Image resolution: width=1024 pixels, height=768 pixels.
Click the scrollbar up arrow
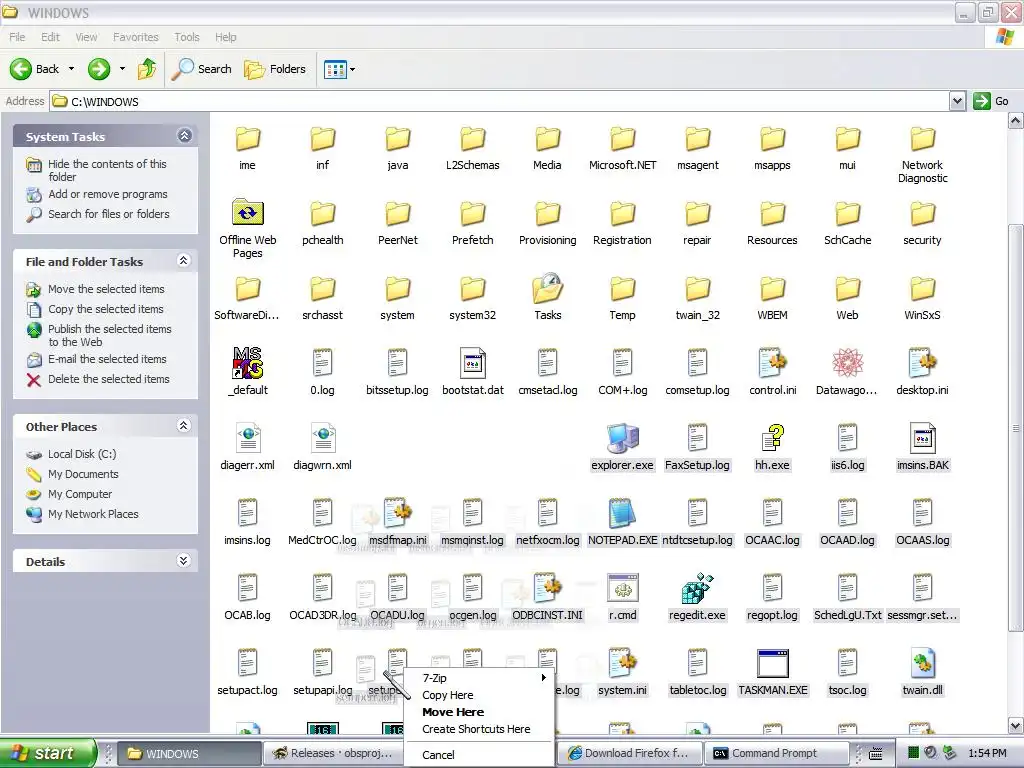(x=1016, y=121)
